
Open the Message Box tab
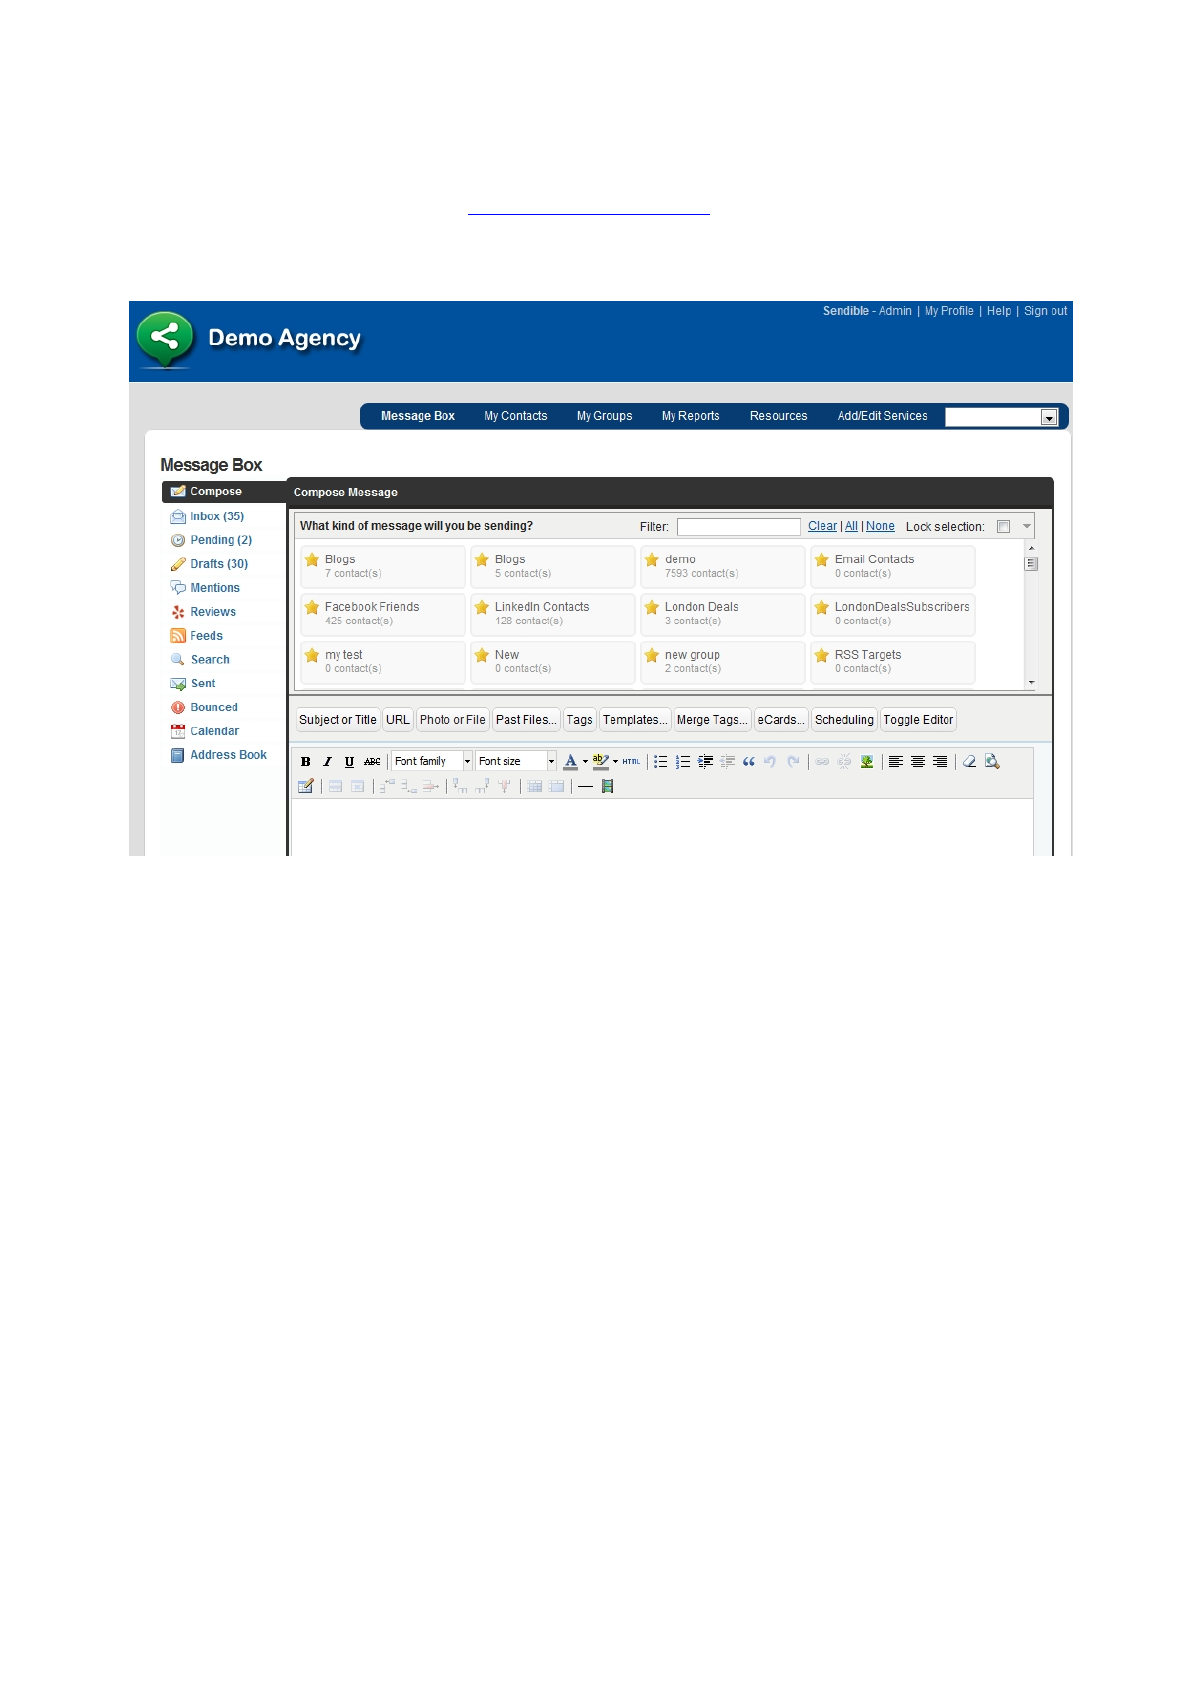(x=418, y=416)
